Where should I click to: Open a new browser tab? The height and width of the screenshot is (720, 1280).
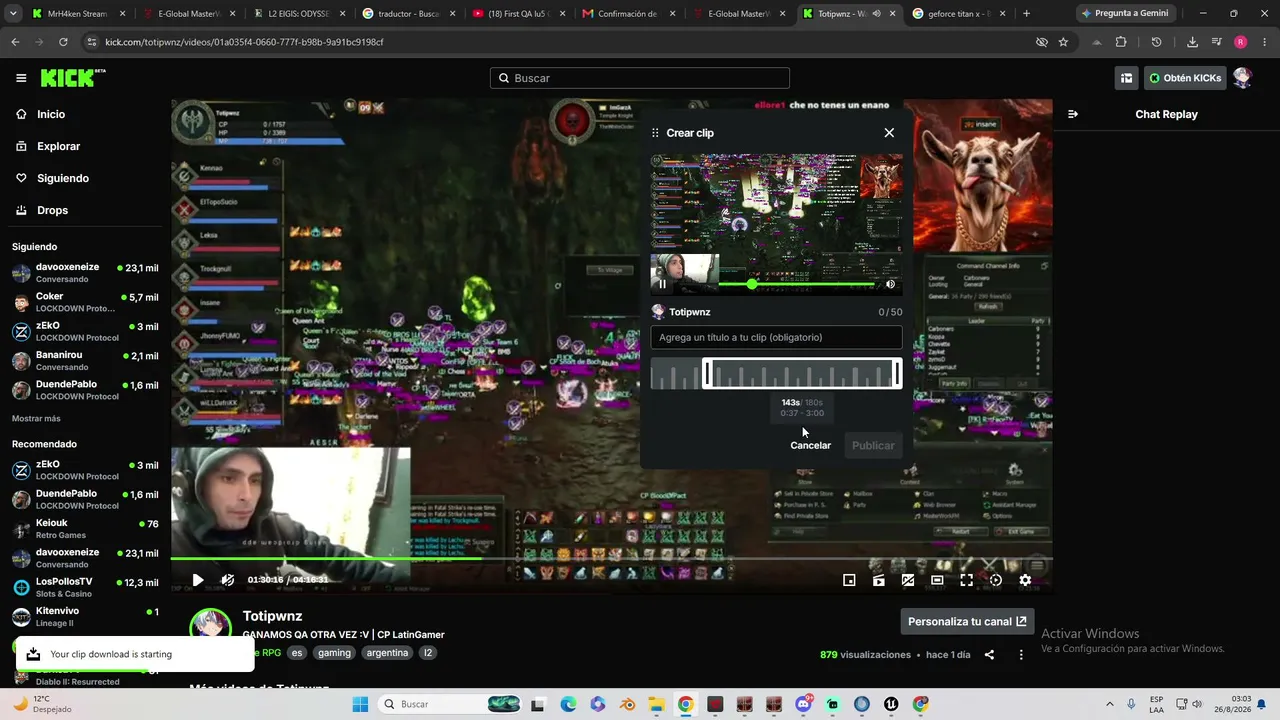pyautogui.click(x=1026, y=14)
